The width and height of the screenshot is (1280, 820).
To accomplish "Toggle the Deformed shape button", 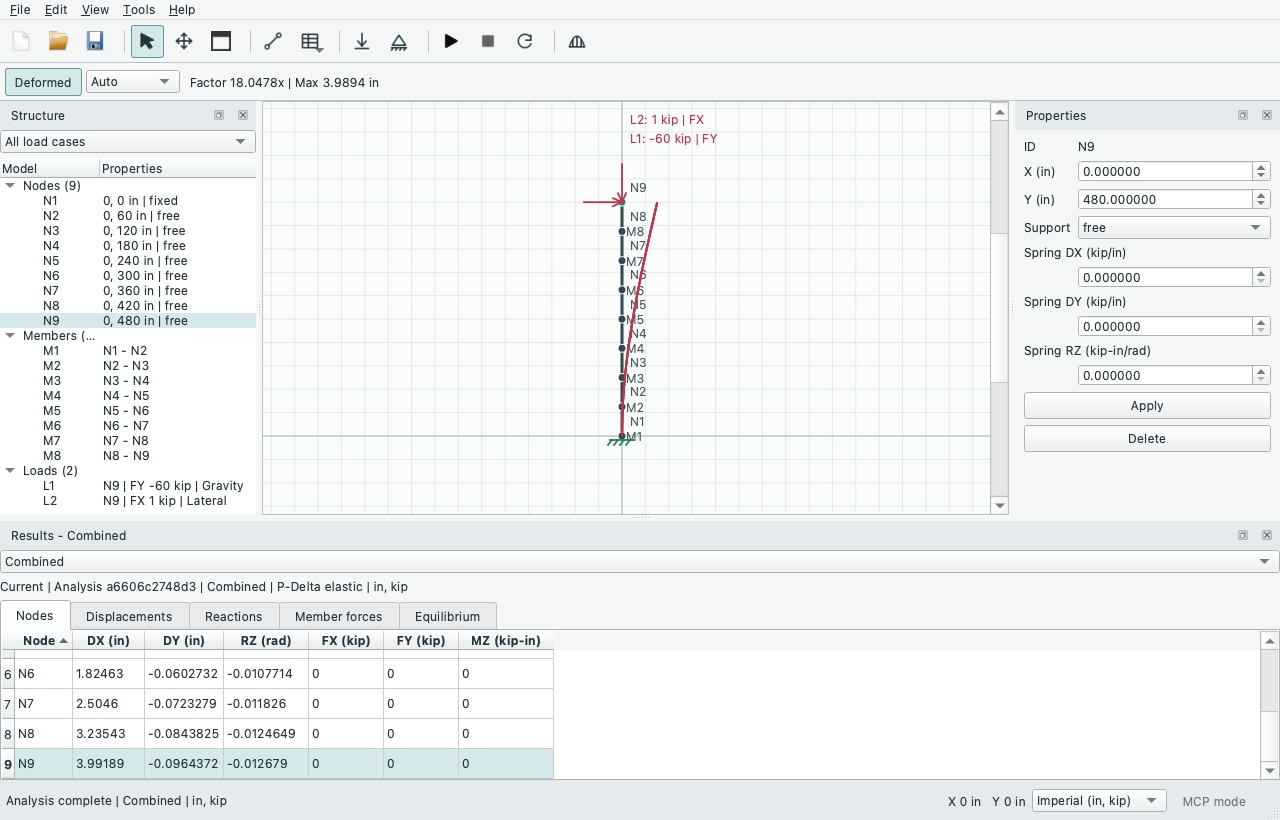I will coord(43,82).
